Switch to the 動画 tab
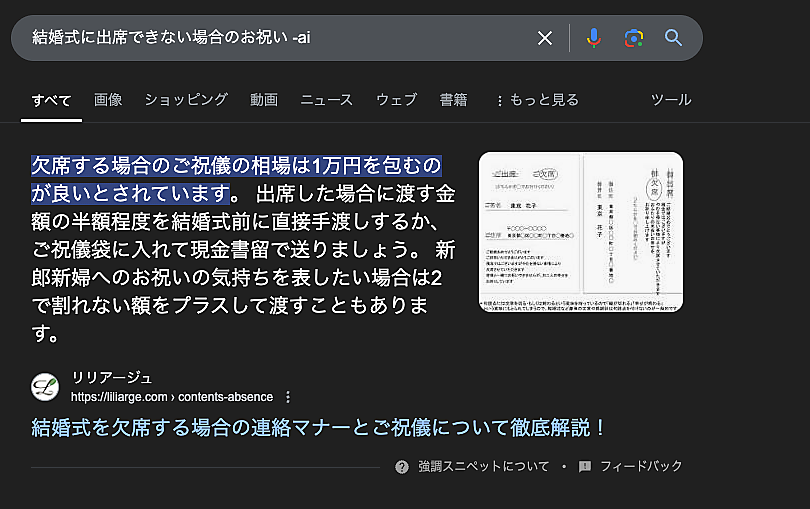 coord(264,100)
